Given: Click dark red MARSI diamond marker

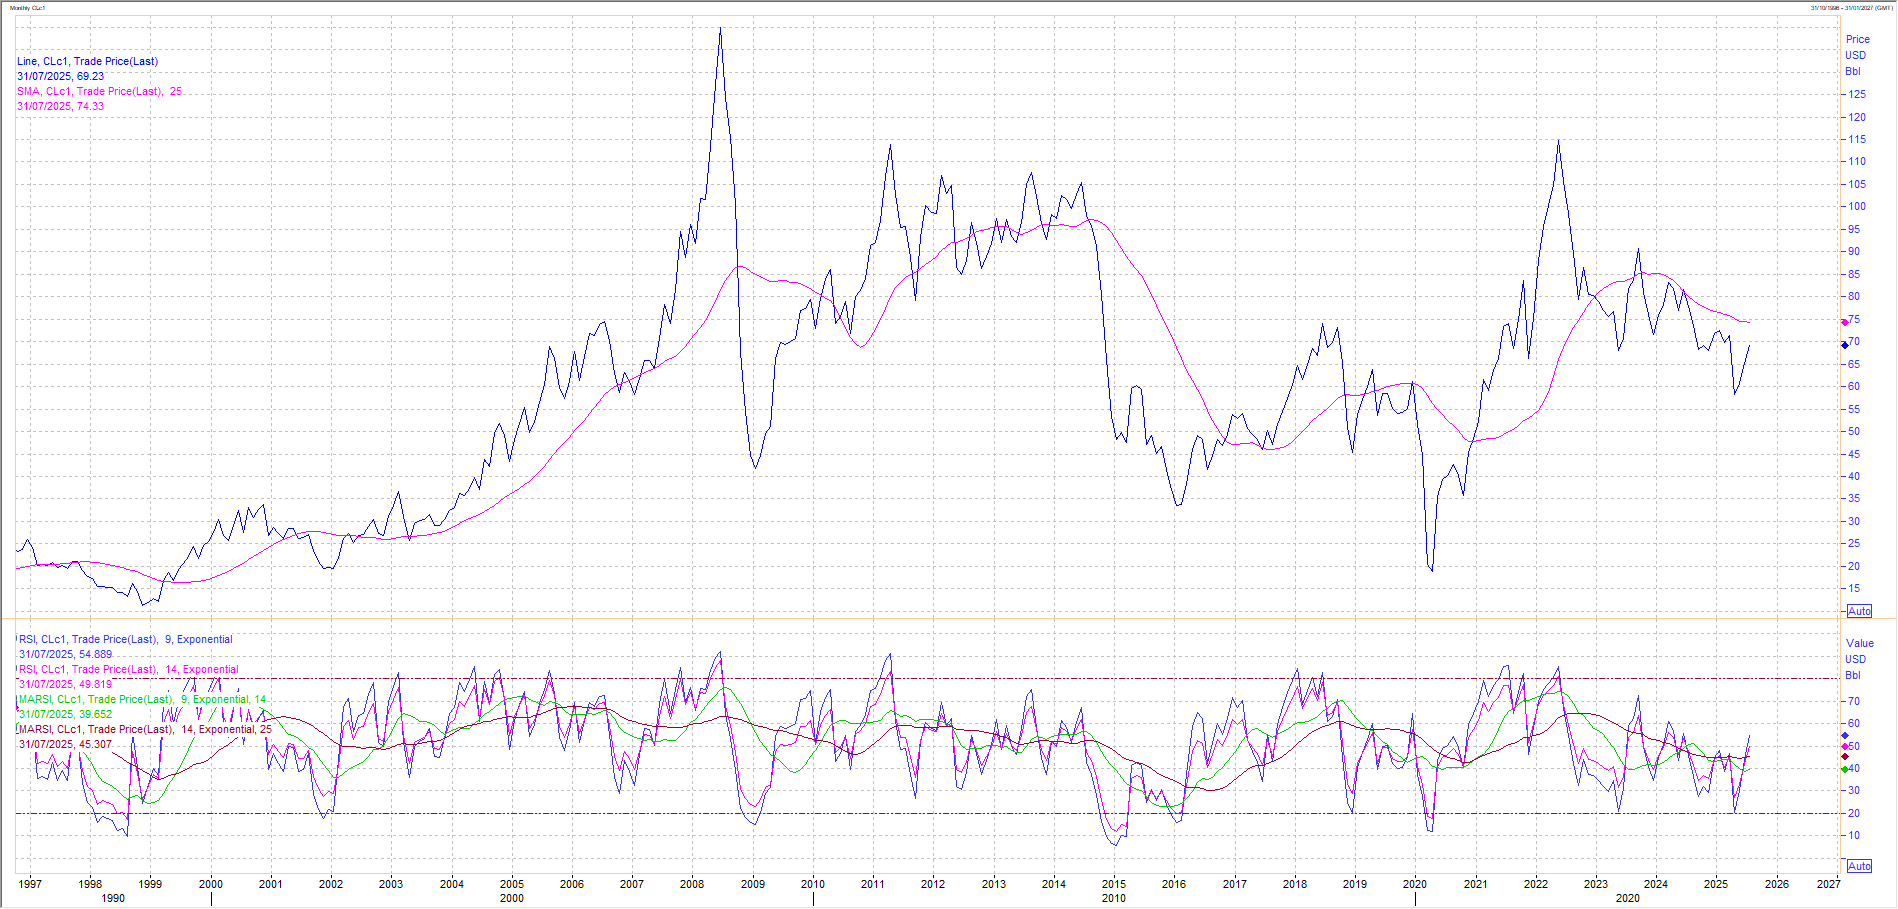Looking at the screenshot, I should tap(1845, 758).
